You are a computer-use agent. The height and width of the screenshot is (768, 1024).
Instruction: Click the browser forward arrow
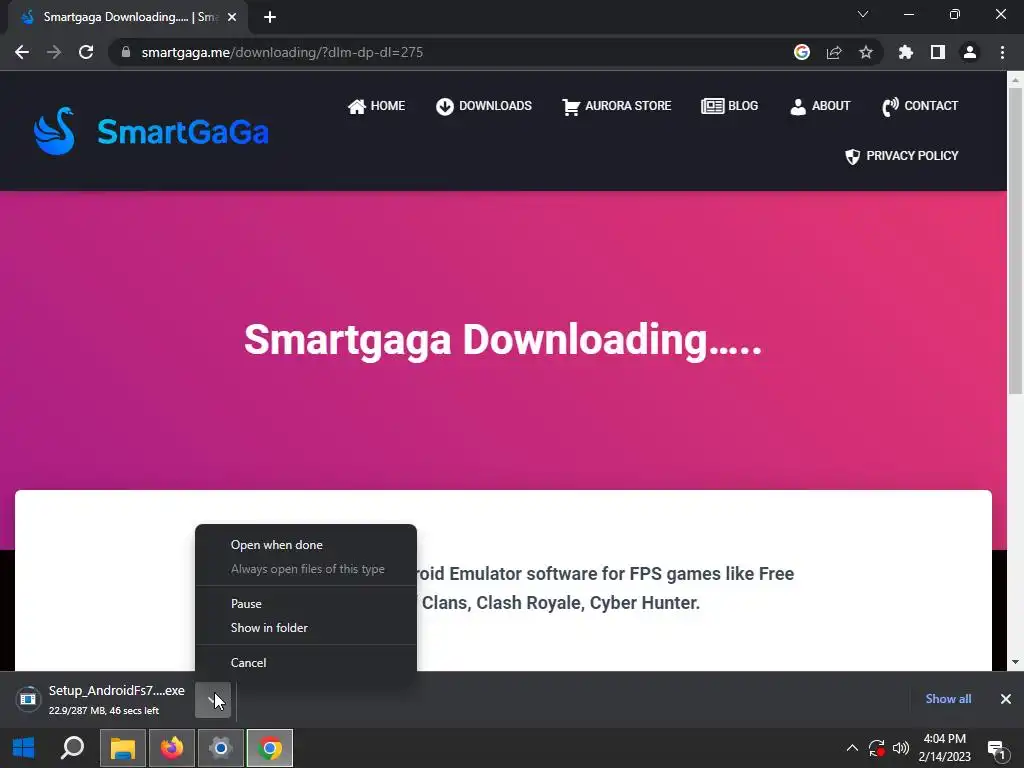(54, 52)
